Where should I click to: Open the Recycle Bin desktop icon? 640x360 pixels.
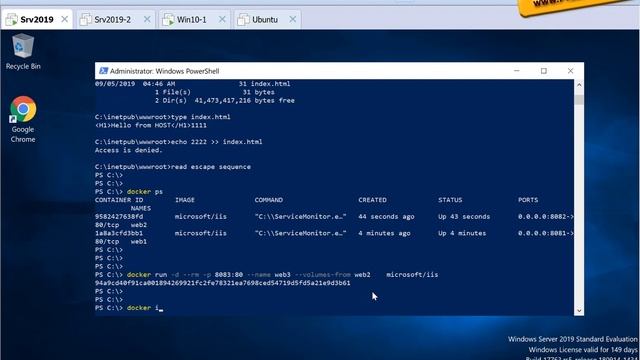(x=23, y=51)
